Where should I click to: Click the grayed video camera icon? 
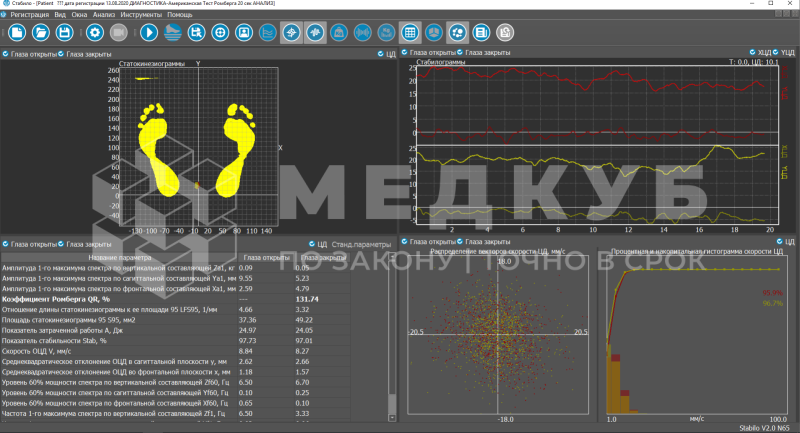click(x=118, y=33)
